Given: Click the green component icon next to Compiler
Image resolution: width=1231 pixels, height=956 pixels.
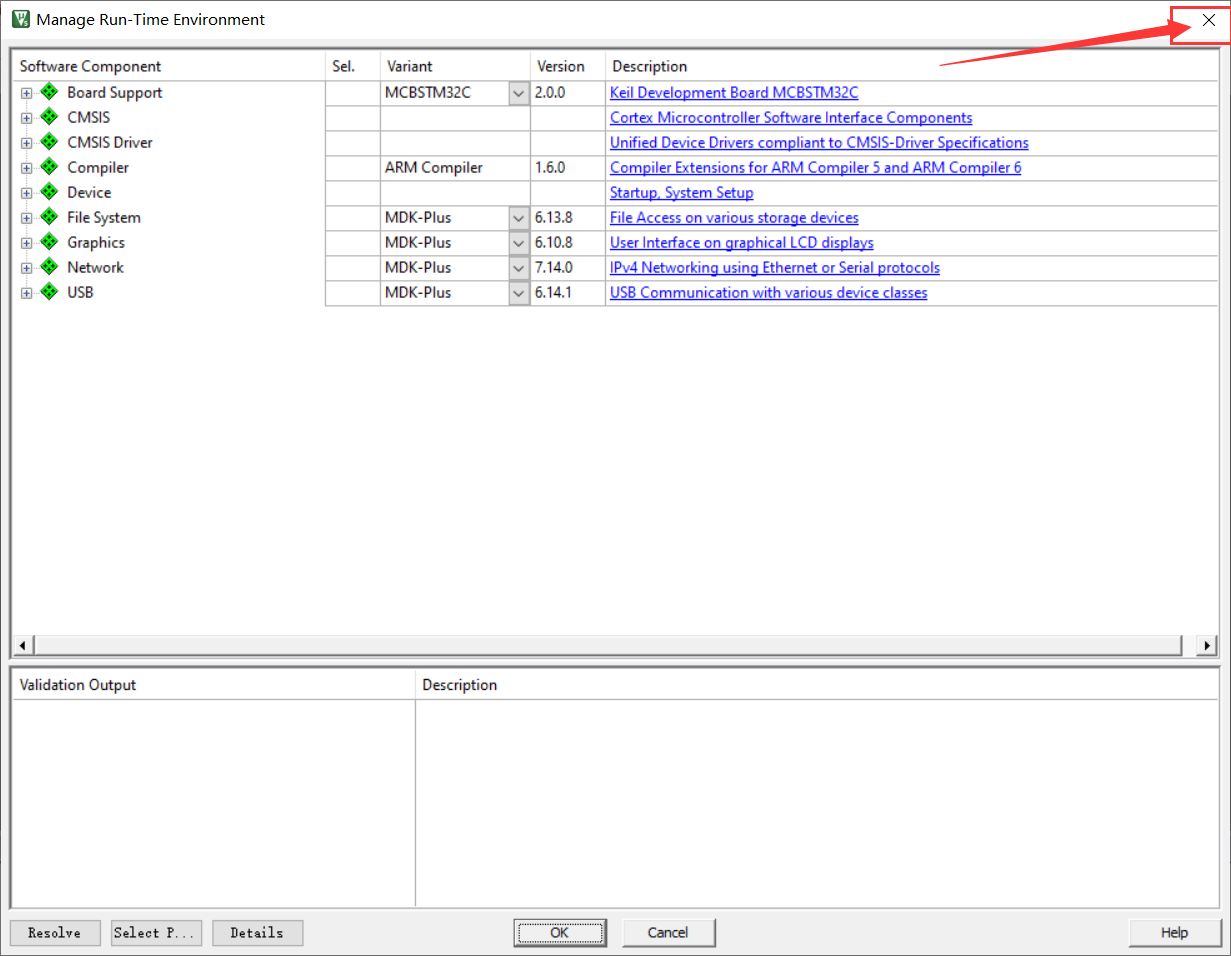Looking at the screenshot, I should click(49, 167).
